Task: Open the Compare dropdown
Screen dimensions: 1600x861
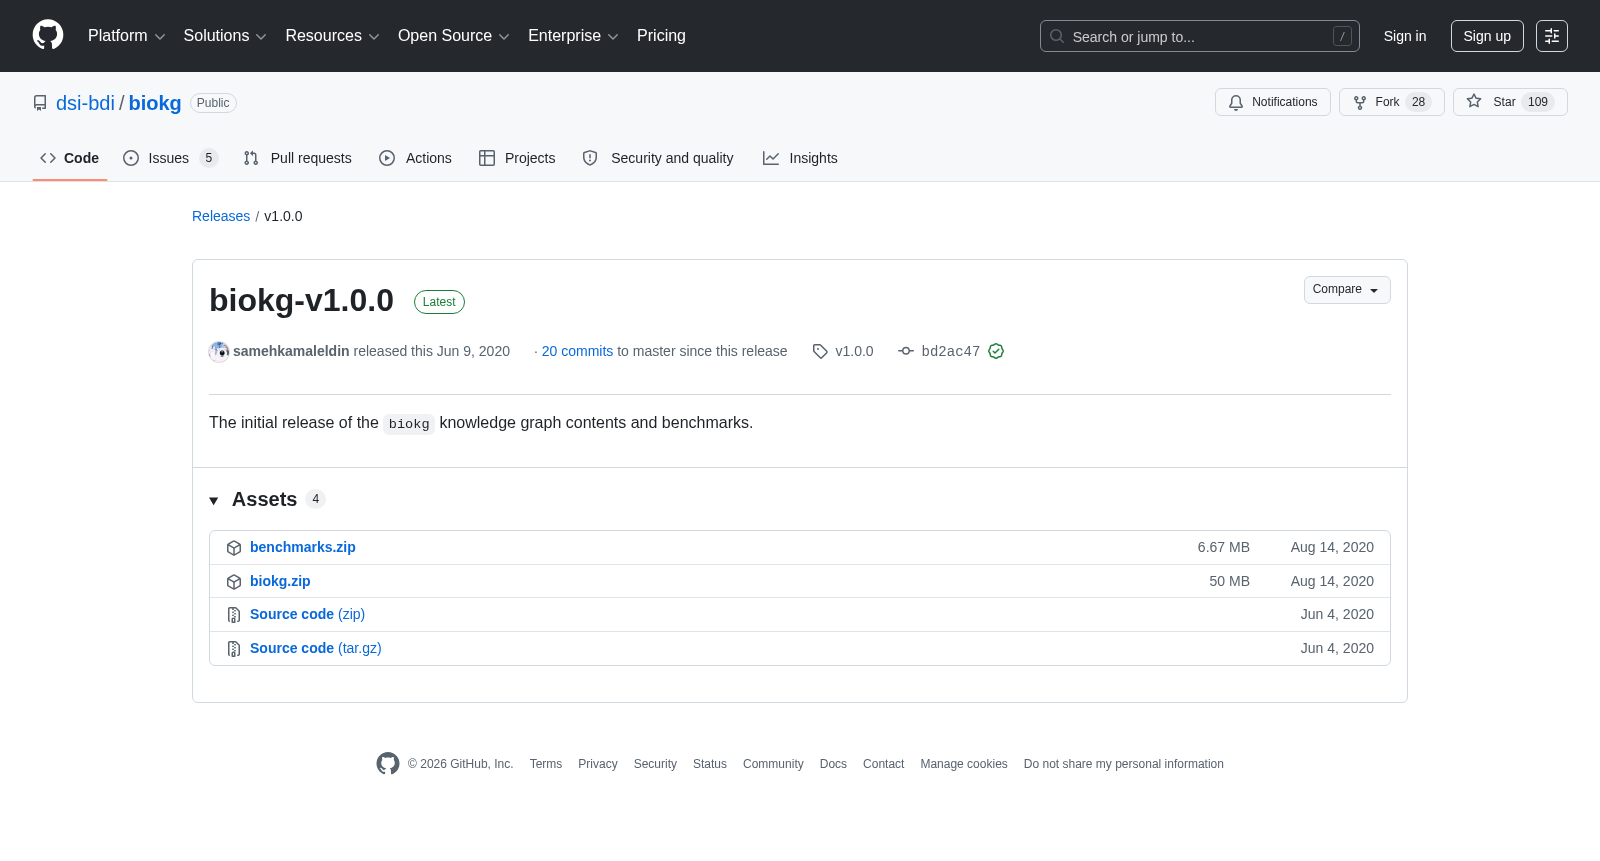Action: 1347,290
